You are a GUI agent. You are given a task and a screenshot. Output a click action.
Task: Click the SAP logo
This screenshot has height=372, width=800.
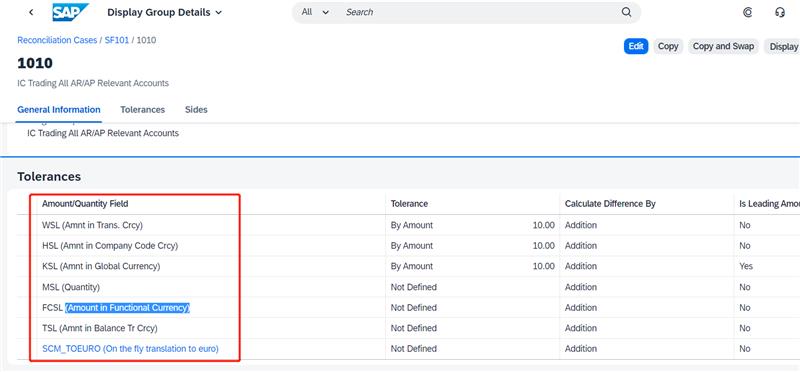(70, 12)
